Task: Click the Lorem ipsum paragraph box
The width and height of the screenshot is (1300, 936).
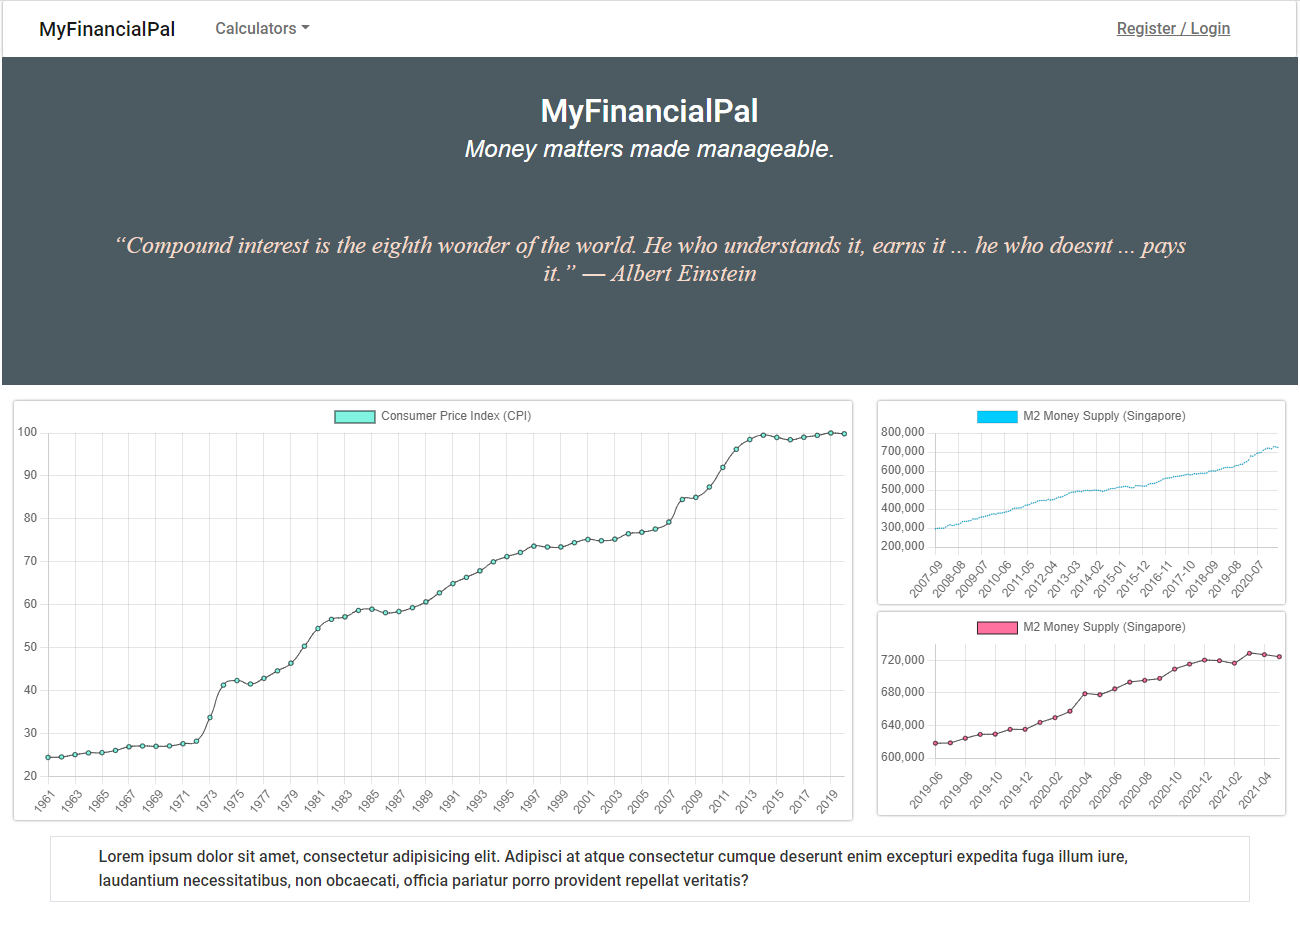Action: tap(650, 869)
